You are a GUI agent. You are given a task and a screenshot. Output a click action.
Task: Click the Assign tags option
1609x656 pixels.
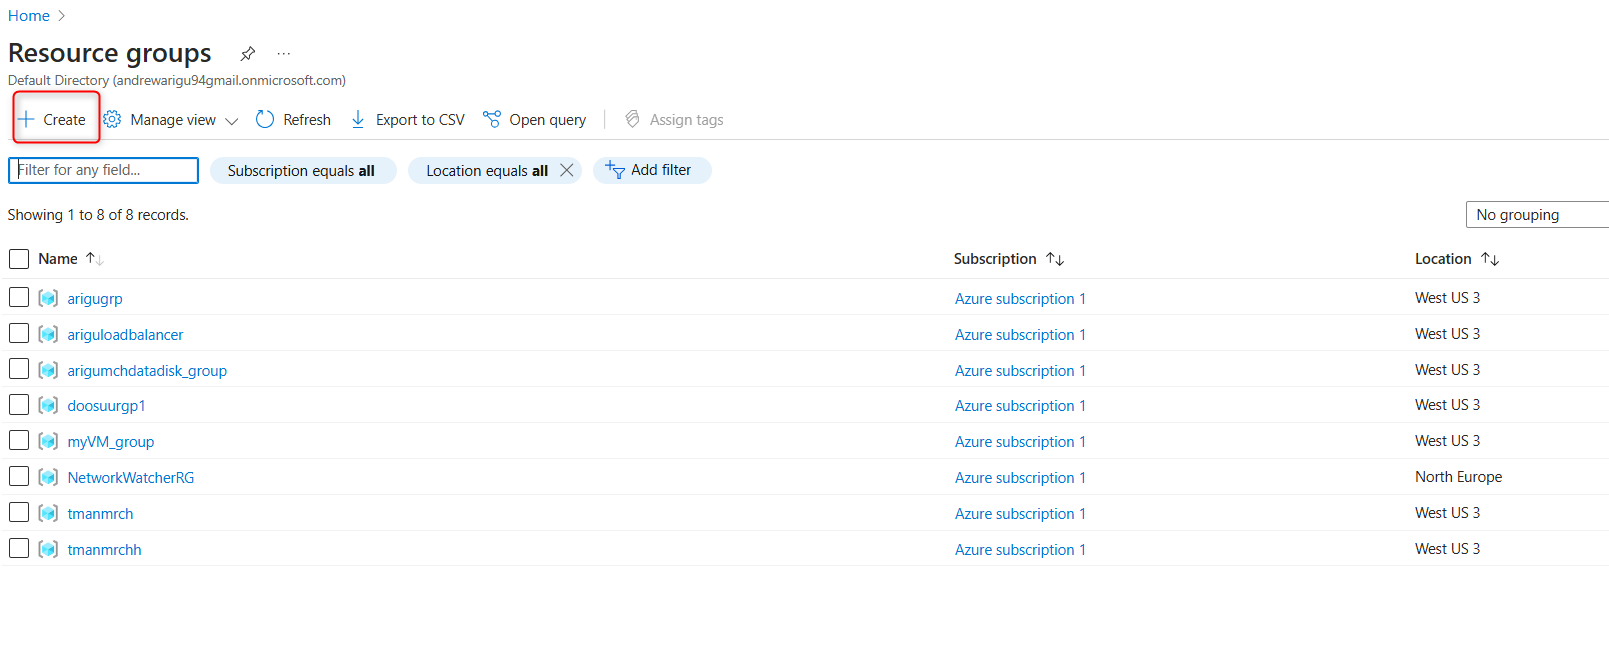tap(674, 120)
